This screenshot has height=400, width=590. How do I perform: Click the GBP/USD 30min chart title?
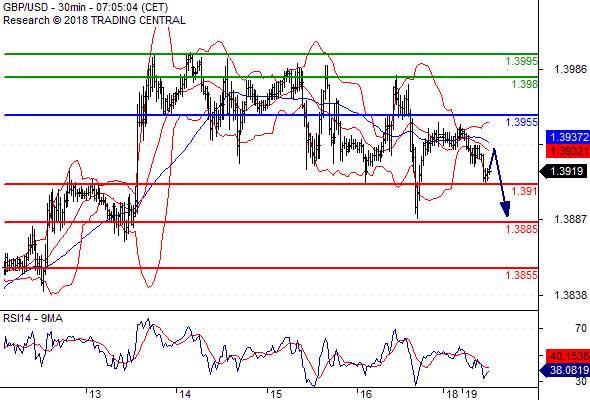coord(85,8)
